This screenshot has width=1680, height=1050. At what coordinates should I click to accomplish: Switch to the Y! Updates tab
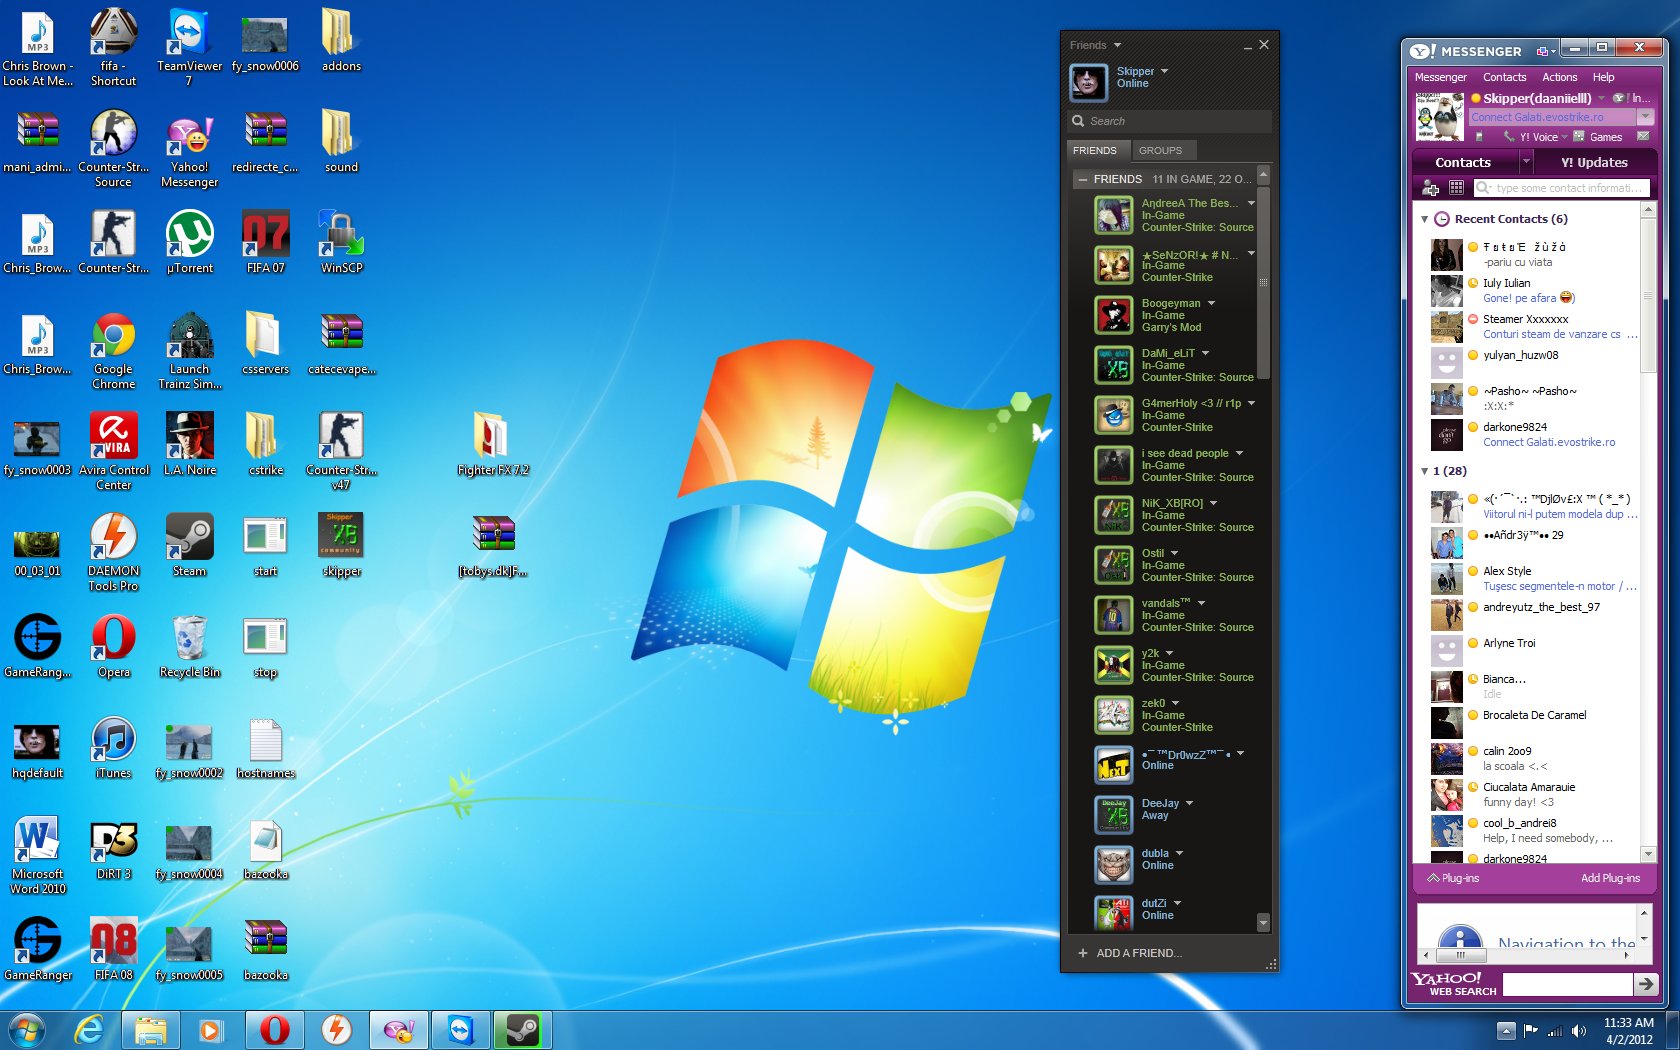1594,162
